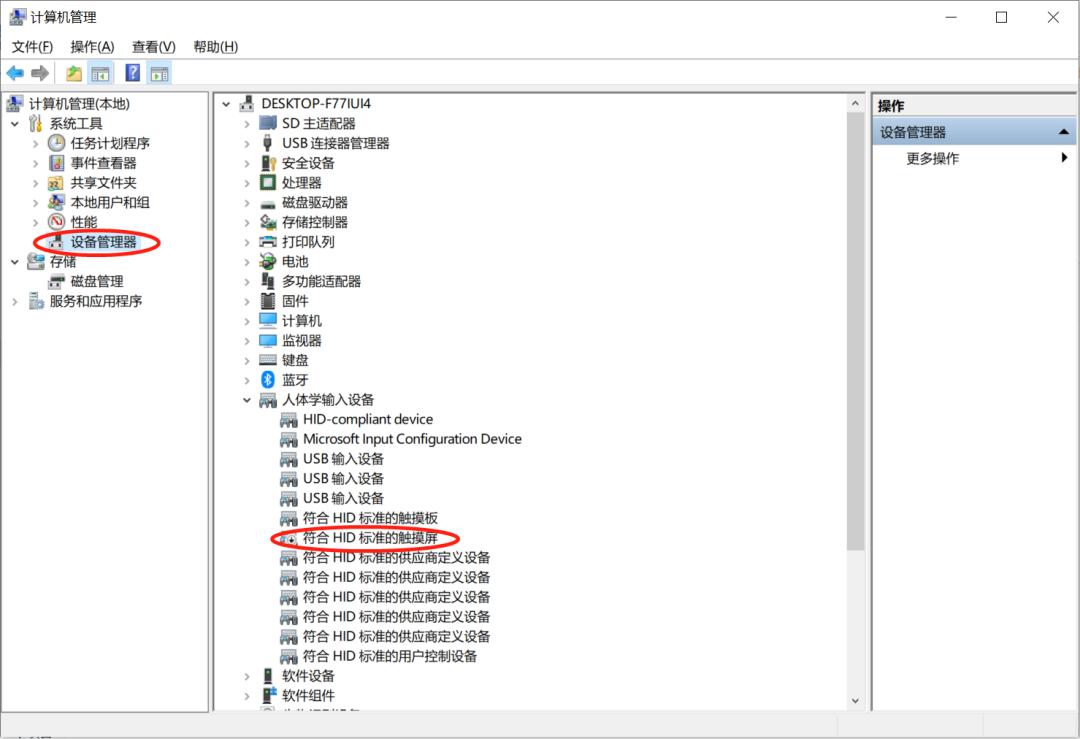This screenshot has height=739, width=1080.
Task: Open Help using the question mark toolbar icon
Action: (132, 72)
